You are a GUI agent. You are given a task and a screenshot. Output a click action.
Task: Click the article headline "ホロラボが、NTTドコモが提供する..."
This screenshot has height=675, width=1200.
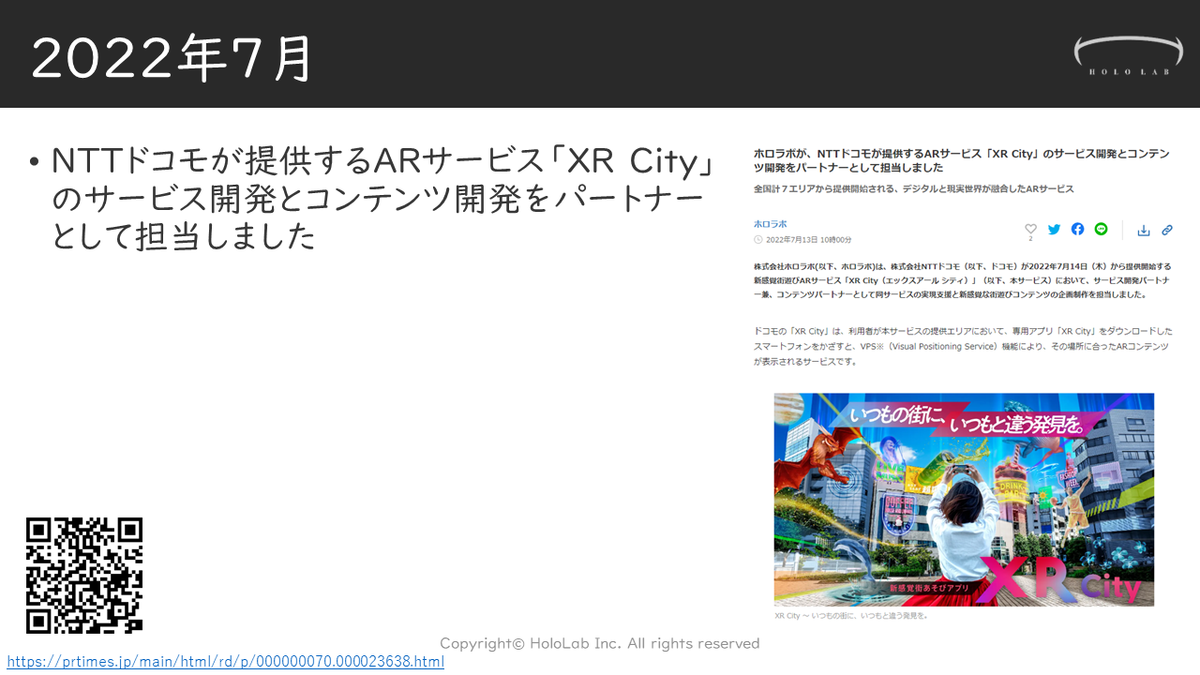pos(961,161)
